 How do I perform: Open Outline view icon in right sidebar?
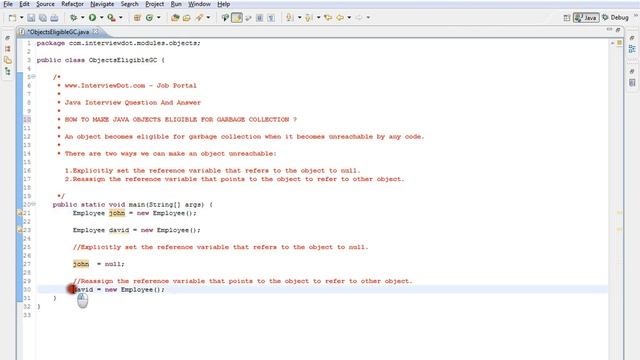pos(632,49)
